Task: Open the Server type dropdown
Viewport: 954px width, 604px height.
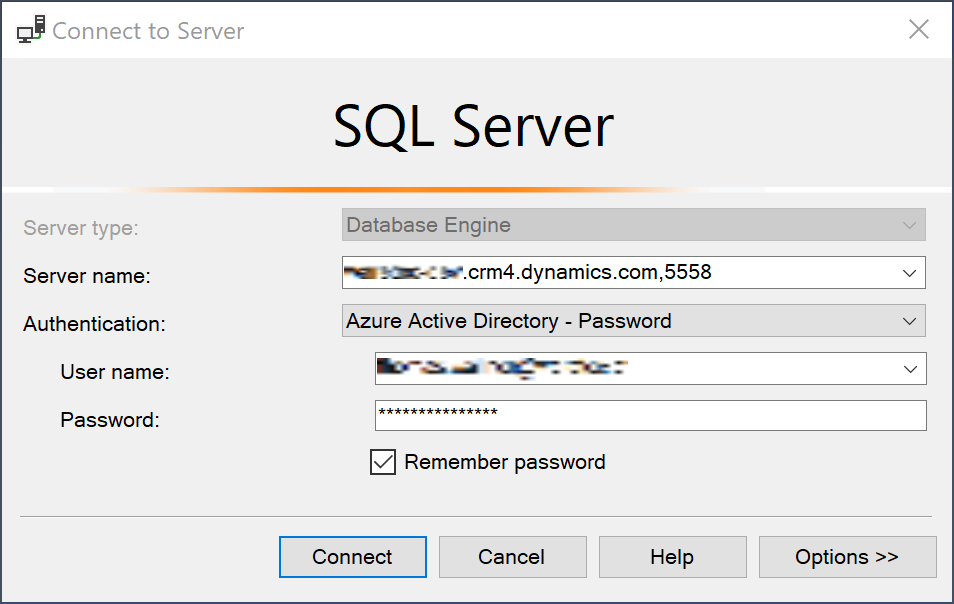Action: [x=633, y=225]
